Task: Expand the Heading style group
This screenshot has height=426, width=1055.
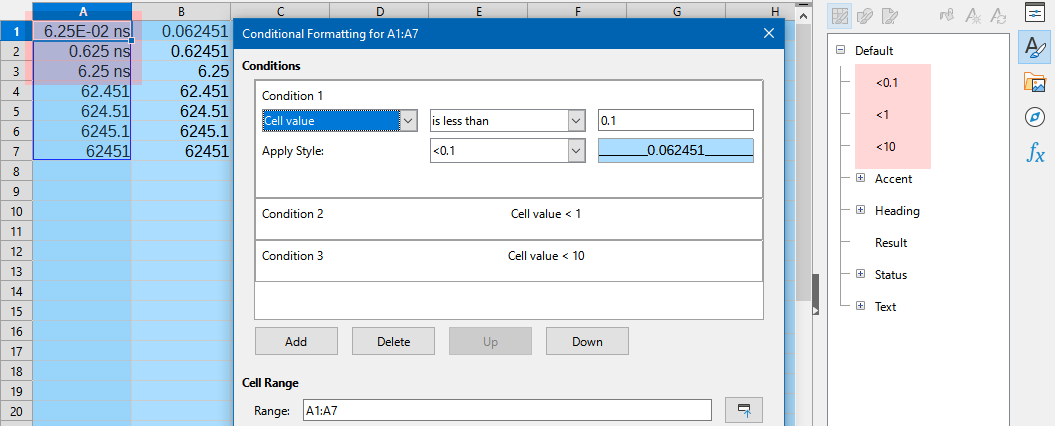Action: (860, 211)
